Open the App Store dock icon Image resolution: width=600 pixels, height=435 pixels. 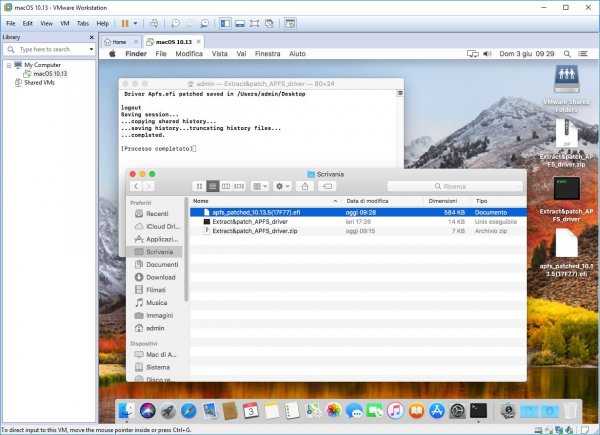[x=437, y=410]
